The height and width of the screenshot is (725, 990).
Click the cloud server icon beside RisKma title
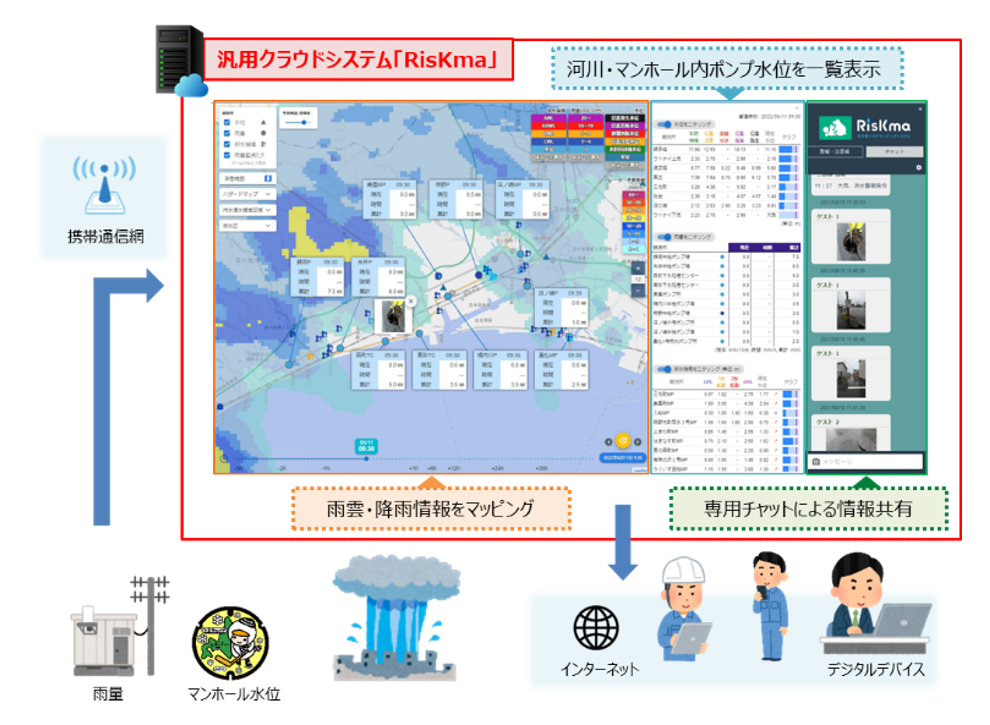tap(181, 61)
